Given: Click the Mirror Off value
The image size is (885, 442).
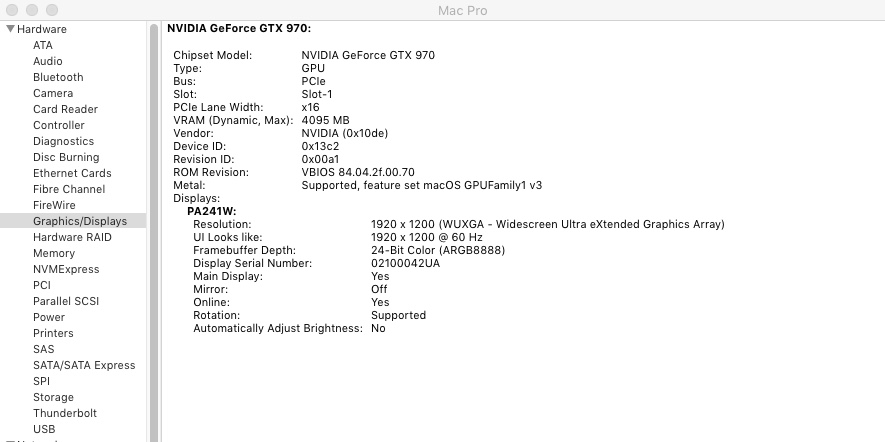Looking at the screenshot, I should 379,289.
